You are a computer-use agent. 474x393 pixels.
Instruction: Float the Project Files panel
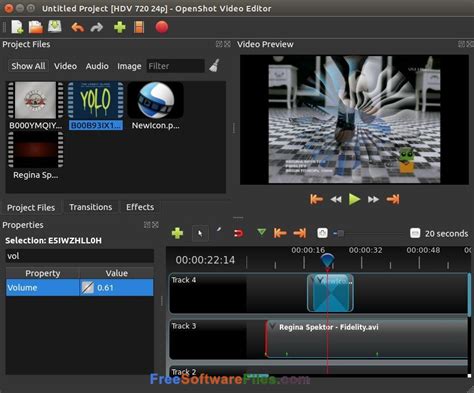tap(219, 44)
